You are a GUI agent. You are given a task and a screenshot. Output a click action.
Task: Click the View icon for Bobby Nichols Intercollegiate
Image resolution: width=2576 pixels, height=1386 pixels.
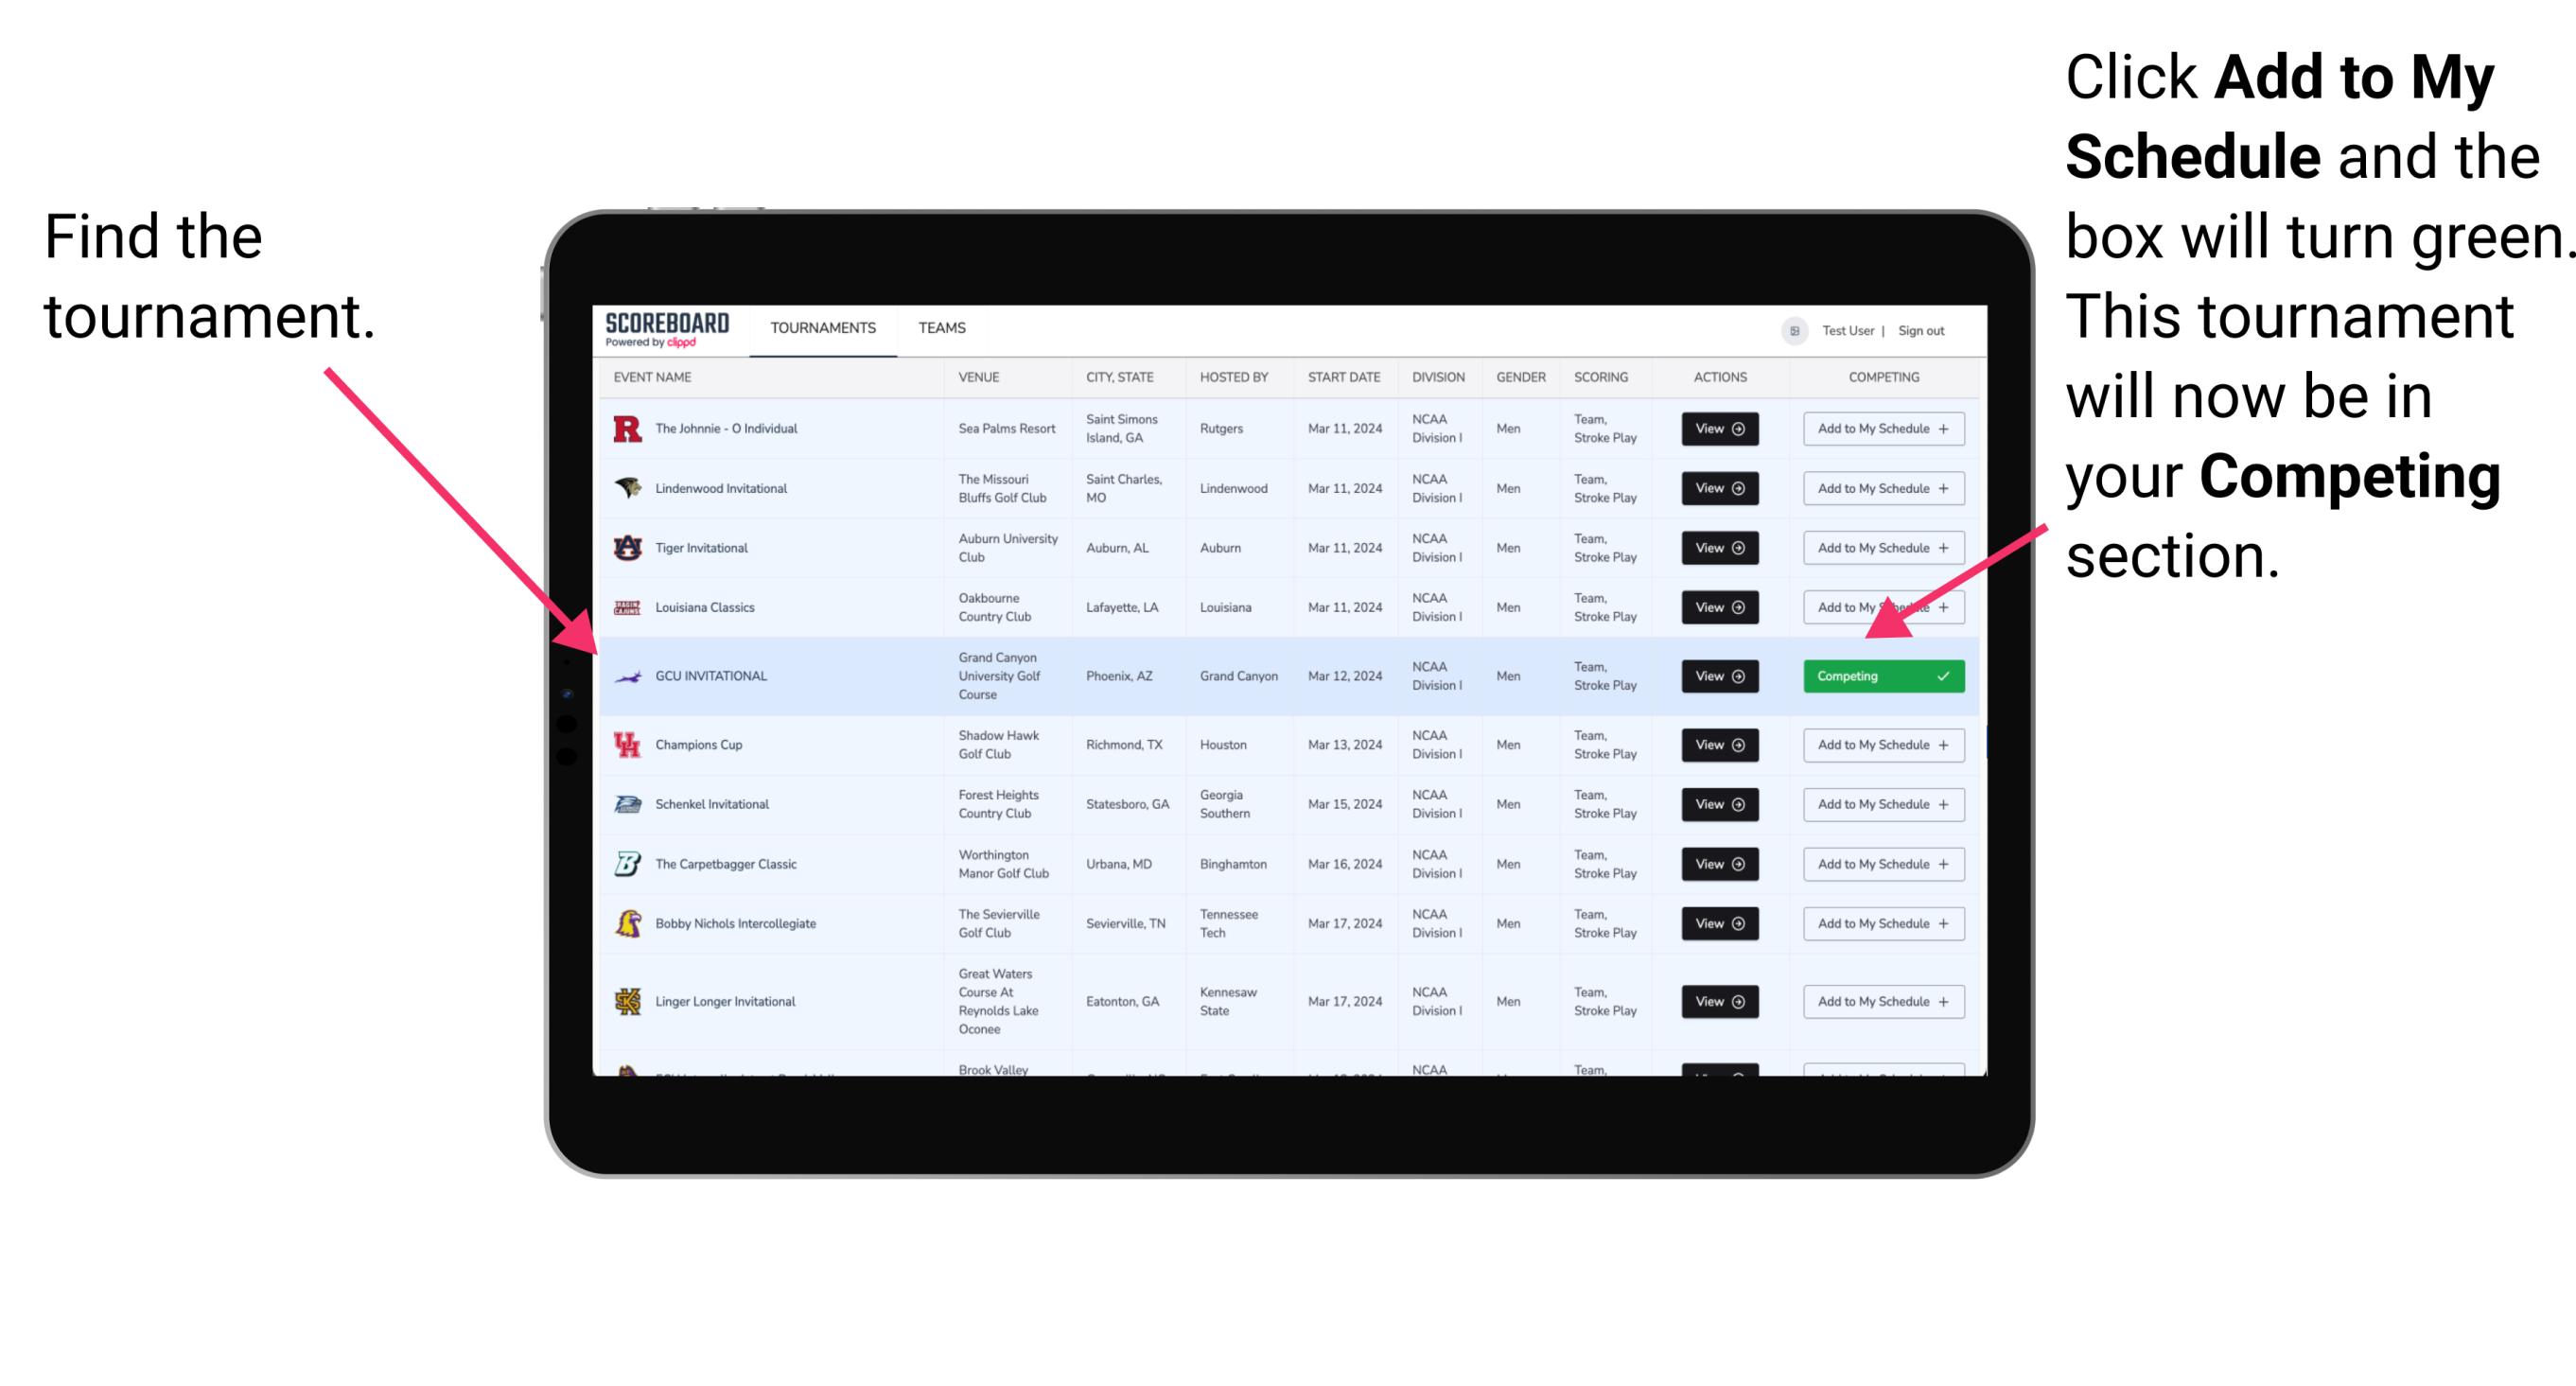[x=1714, y=923]
